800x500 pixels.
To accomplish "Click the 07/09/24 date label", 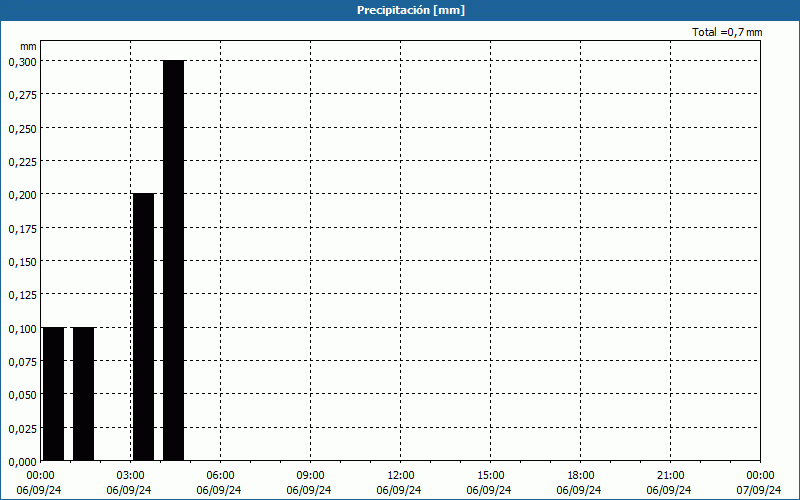I will [x=759, y=490].
